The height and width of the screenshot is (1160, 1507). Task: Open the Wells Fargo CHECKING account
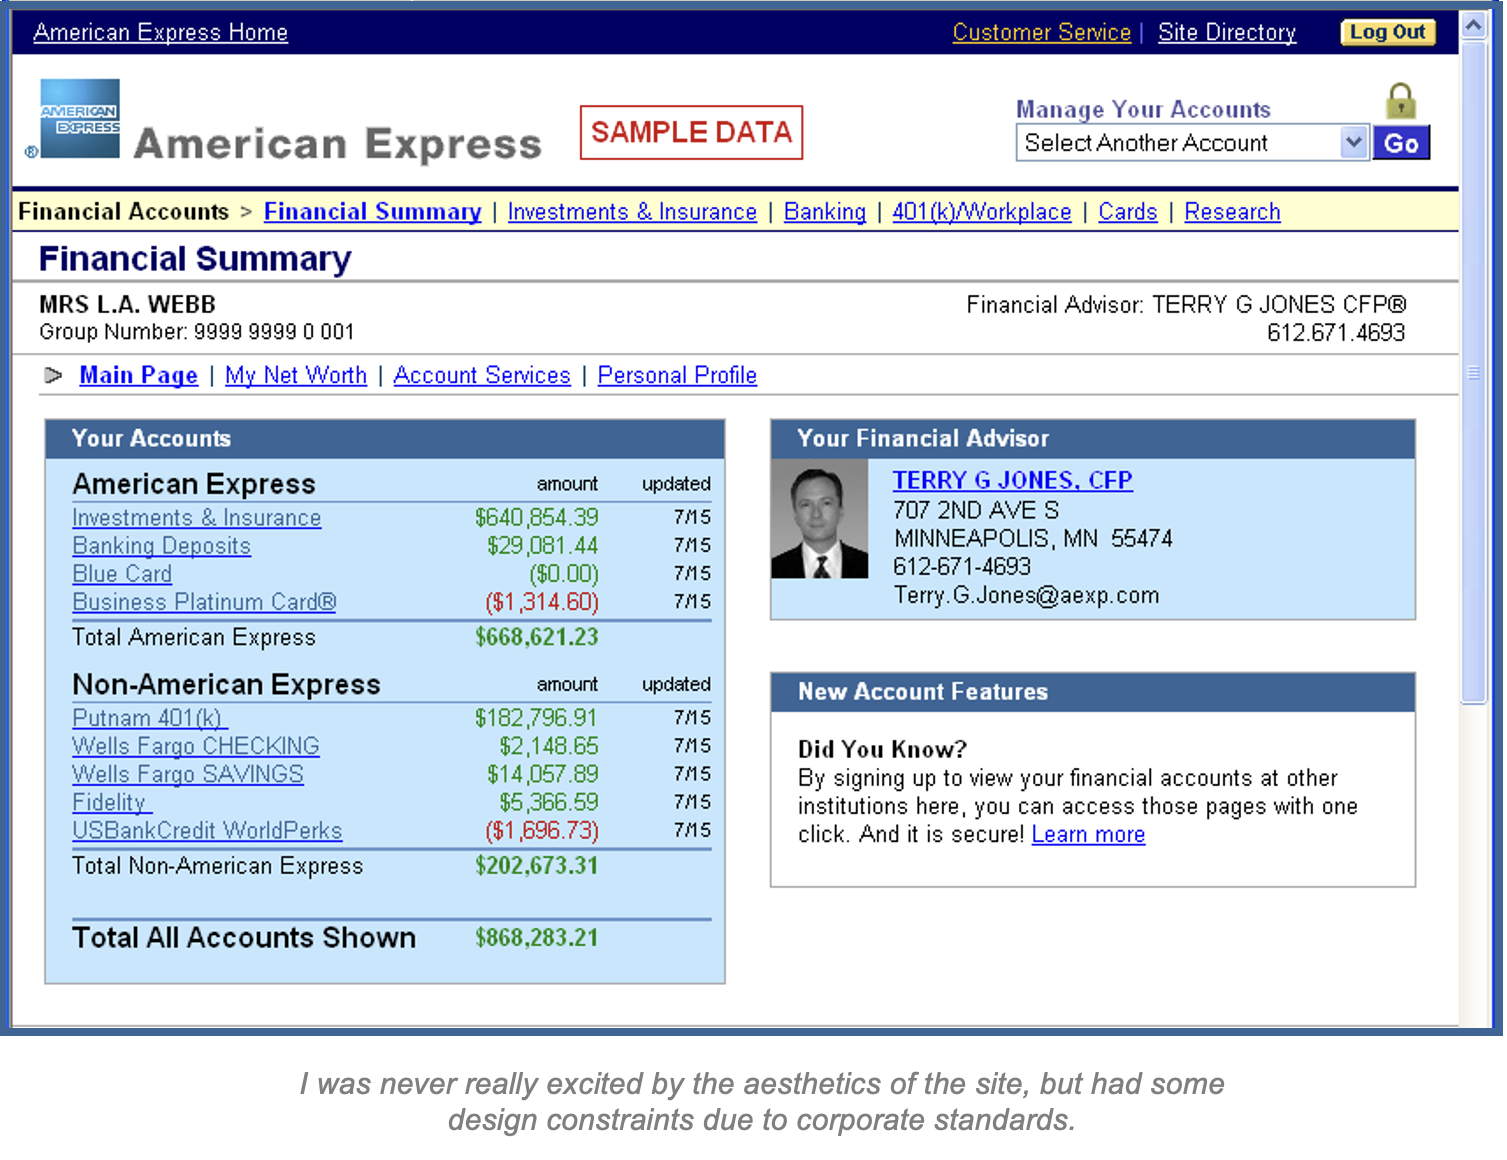tap(195, 746)
